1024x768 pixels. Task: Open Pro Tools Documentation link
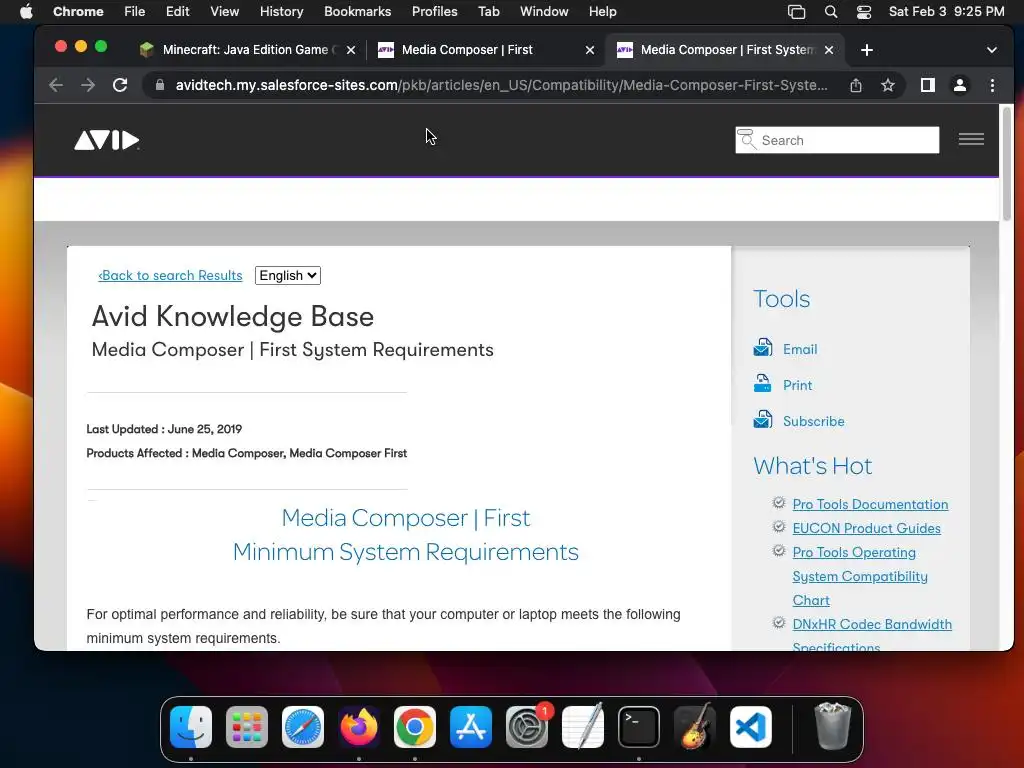tap(871, 504)
